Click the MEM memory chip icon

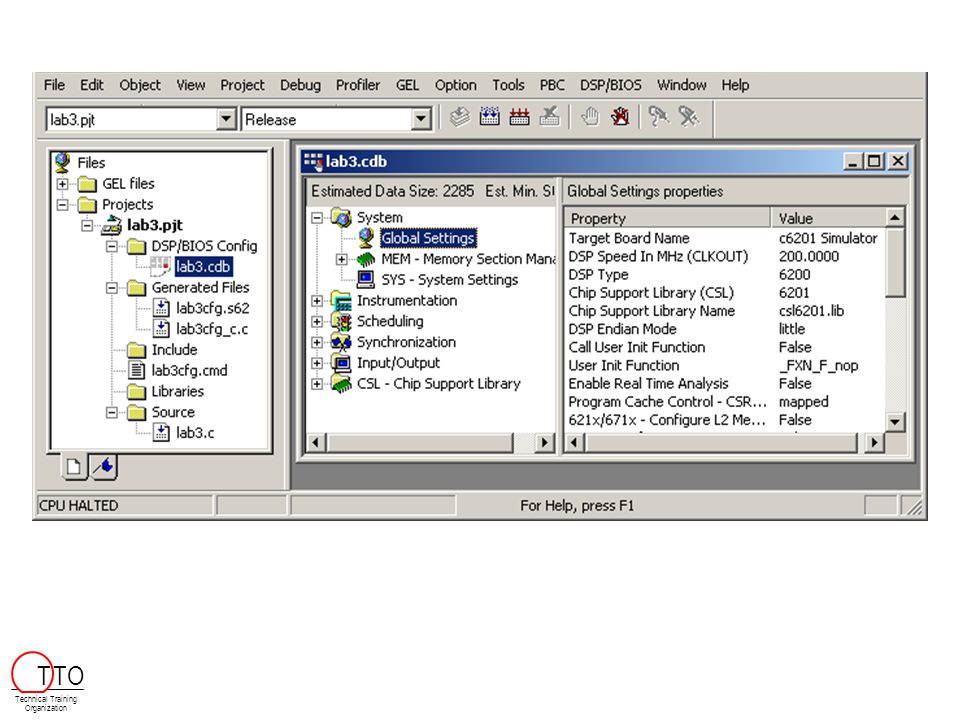pos(366,259)
